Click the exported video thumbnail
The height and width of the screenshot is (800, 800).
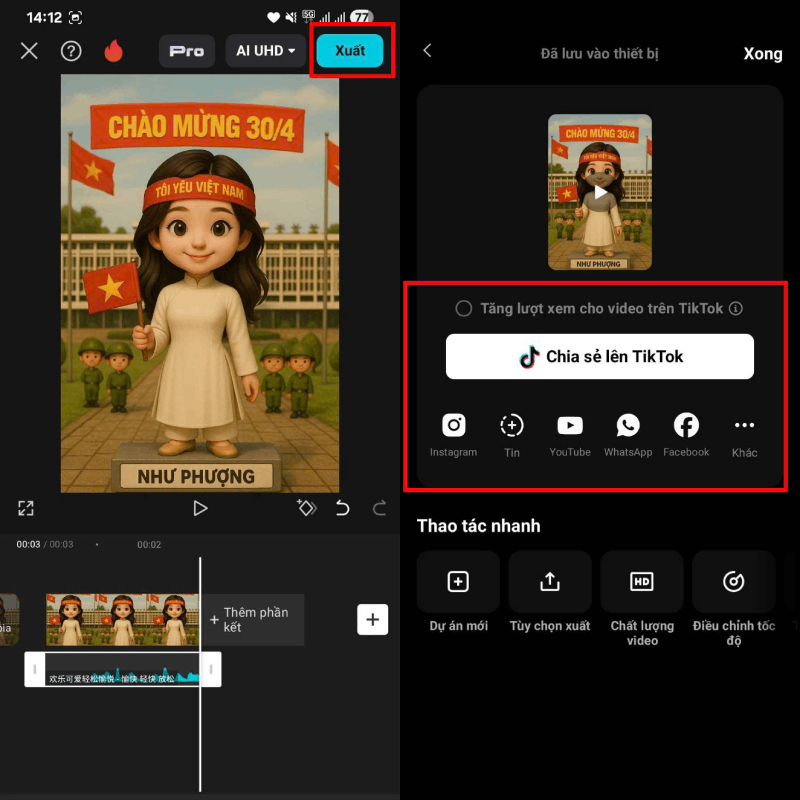(x=599, y=192)
